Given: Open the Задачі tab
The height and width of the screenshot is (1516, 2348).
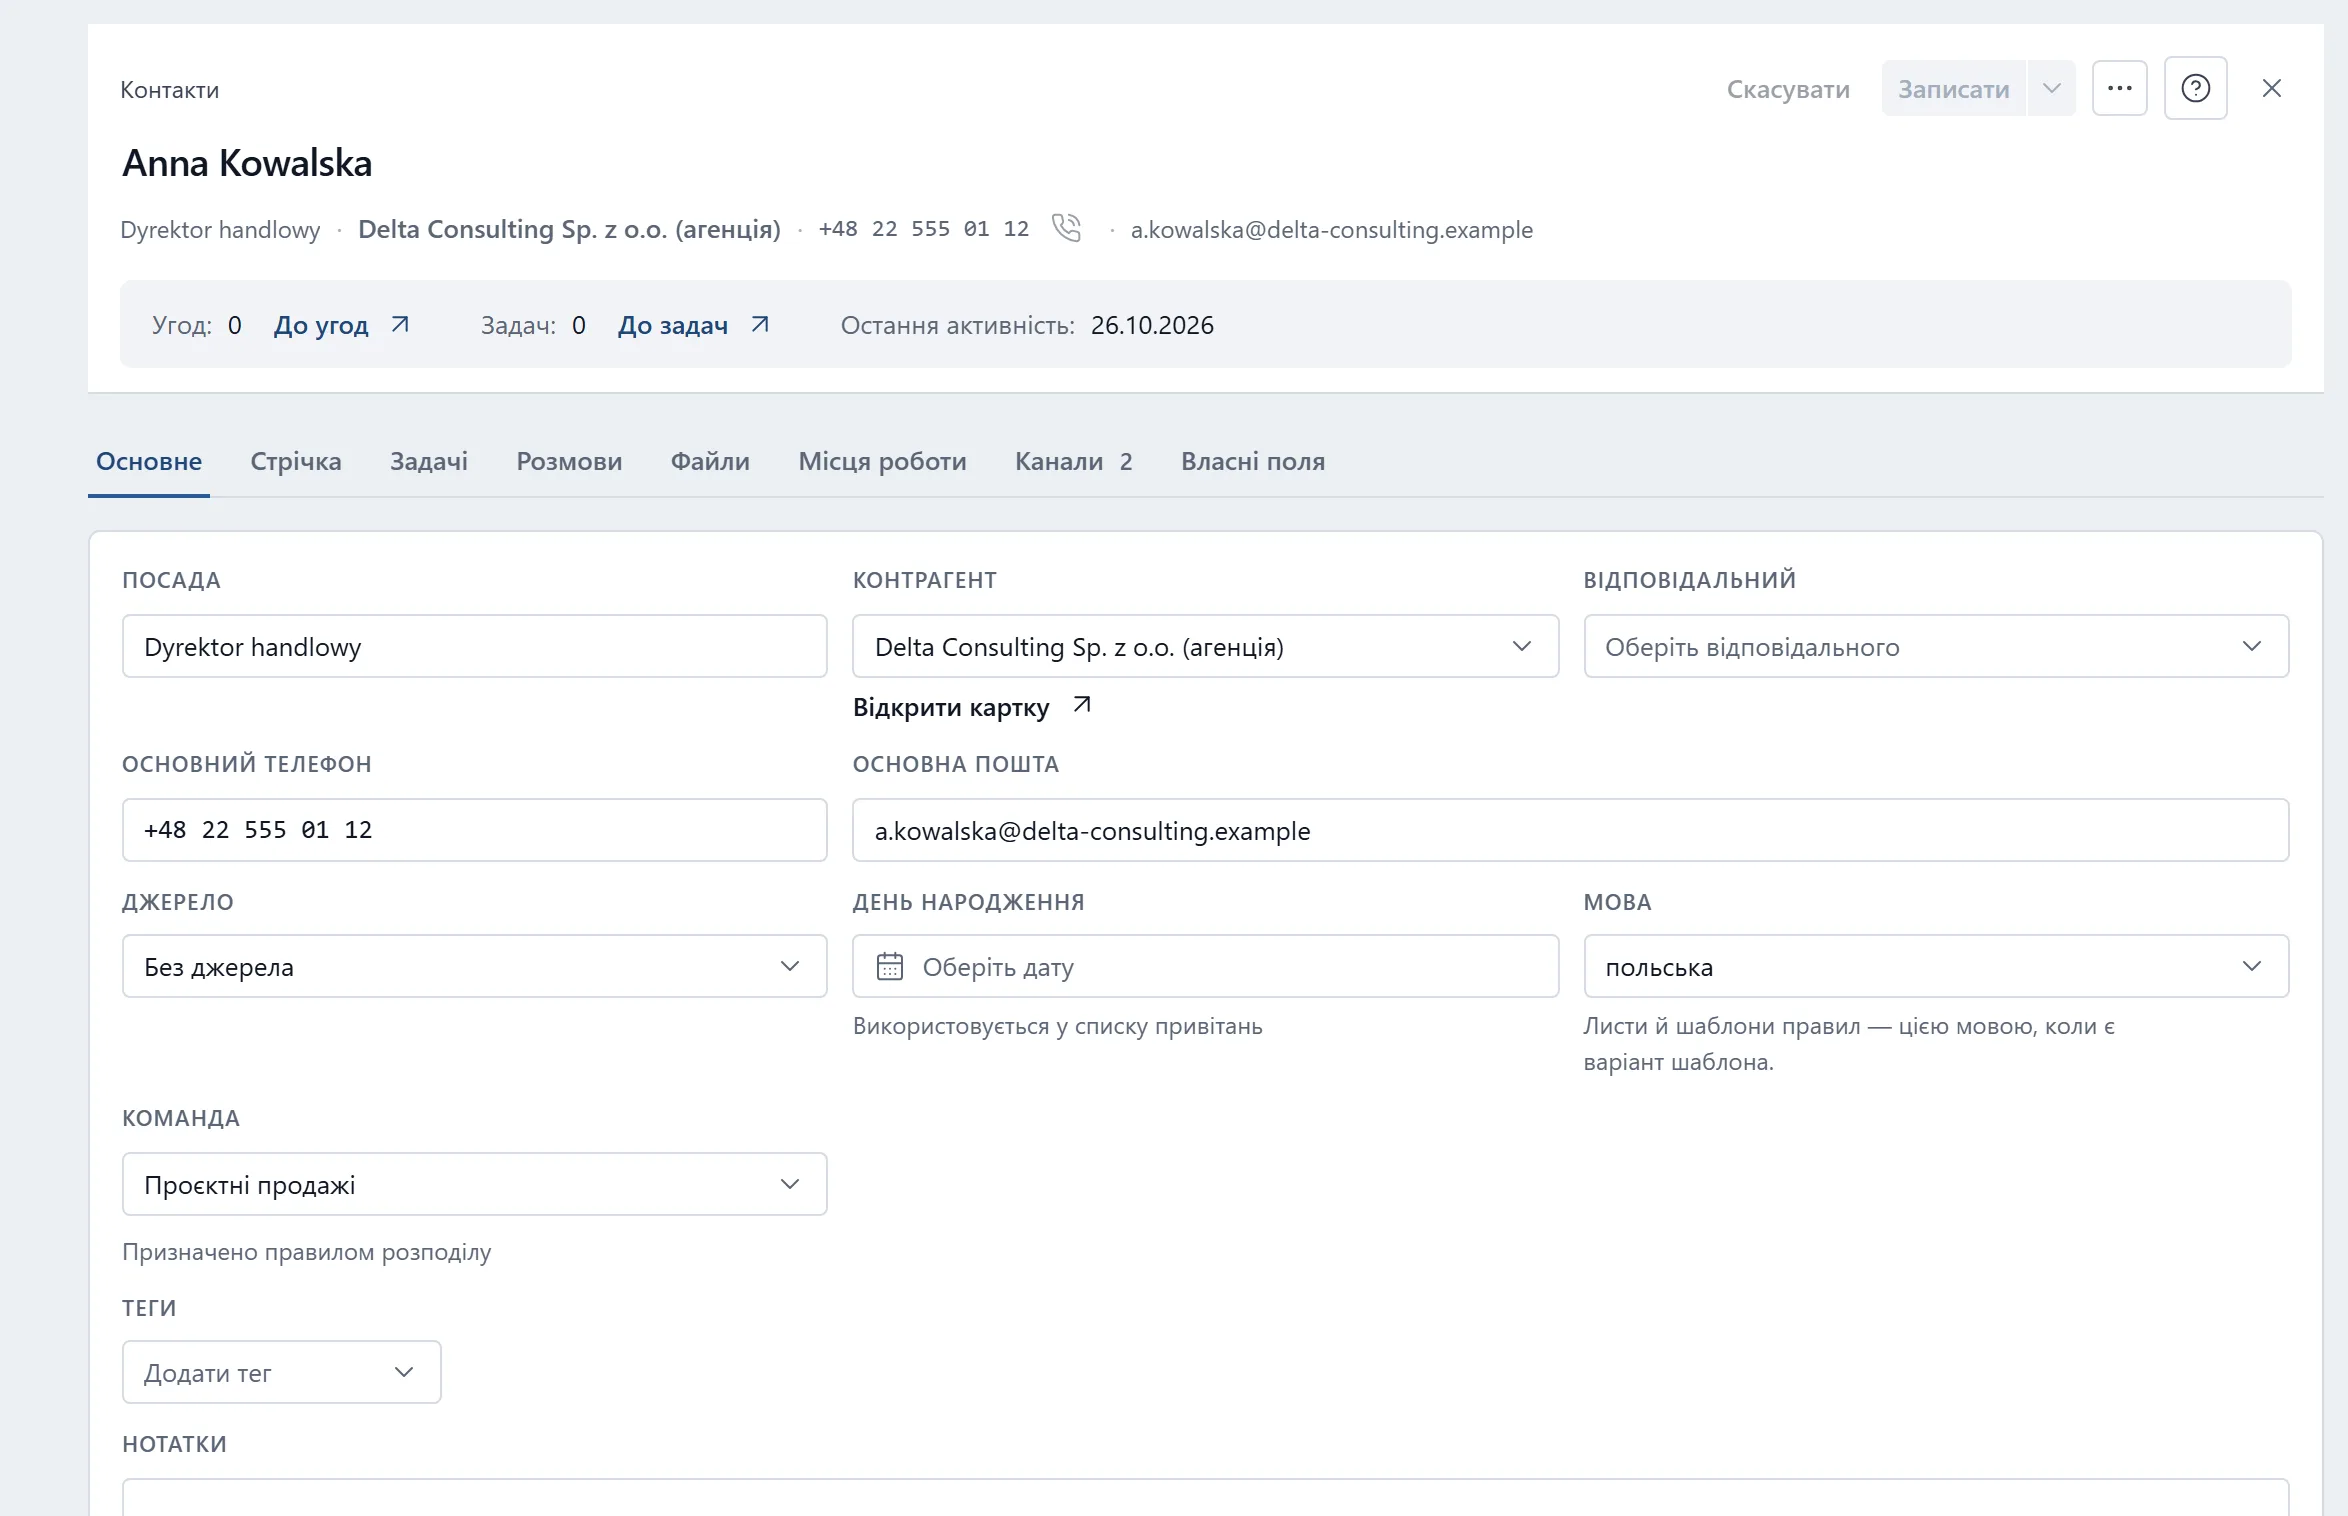Looking at the screenshot, I should click(x=428, y=461).
